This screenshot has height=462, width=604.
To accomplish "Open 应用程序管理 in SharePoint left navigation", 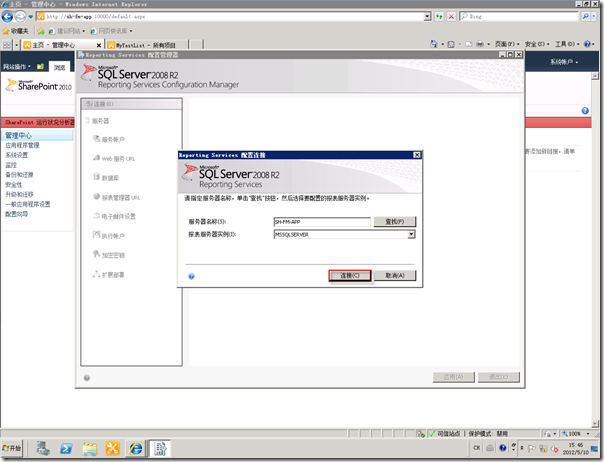I will tap(22, 145).
